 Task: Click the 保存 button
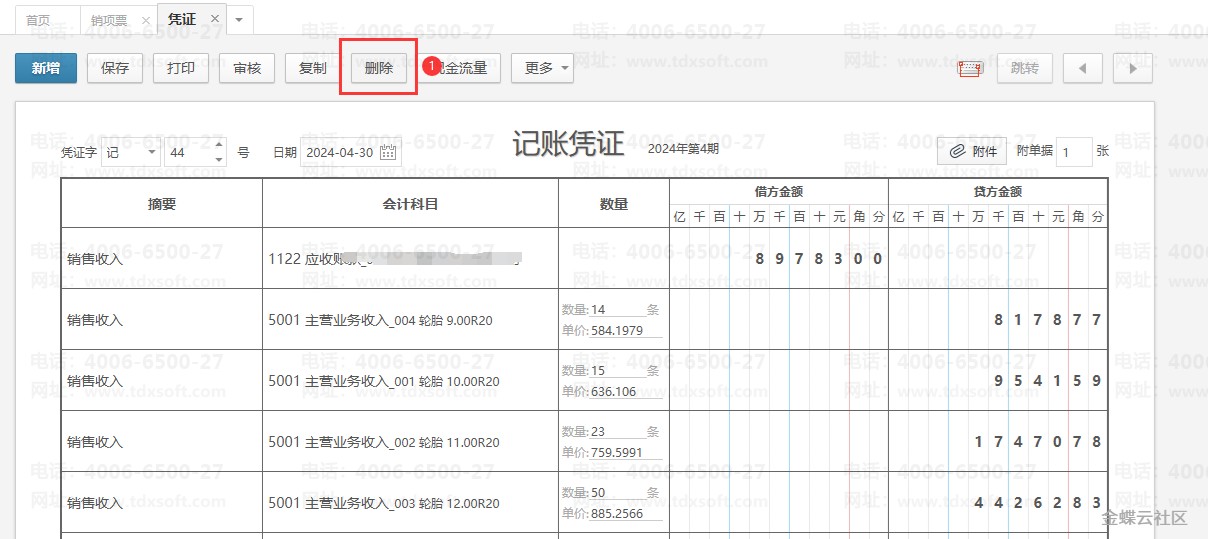(115, 69)
